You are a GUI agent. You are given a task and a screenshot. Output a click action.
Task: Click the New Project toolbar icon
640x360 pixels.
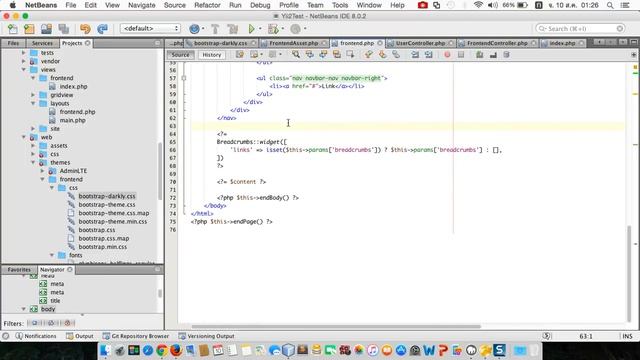[29, 29]
